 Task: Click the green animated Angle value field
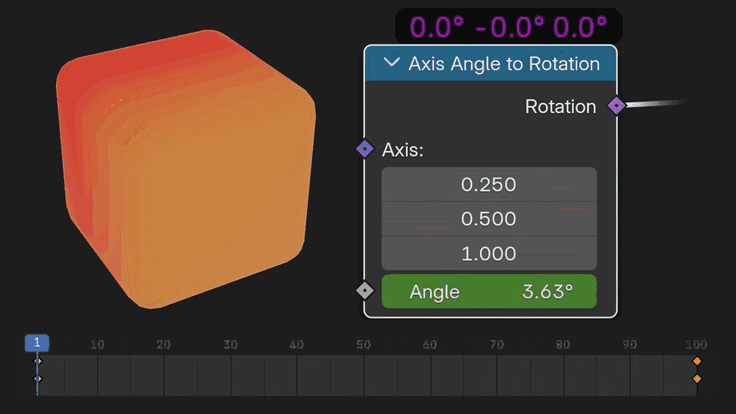point(489,292)
